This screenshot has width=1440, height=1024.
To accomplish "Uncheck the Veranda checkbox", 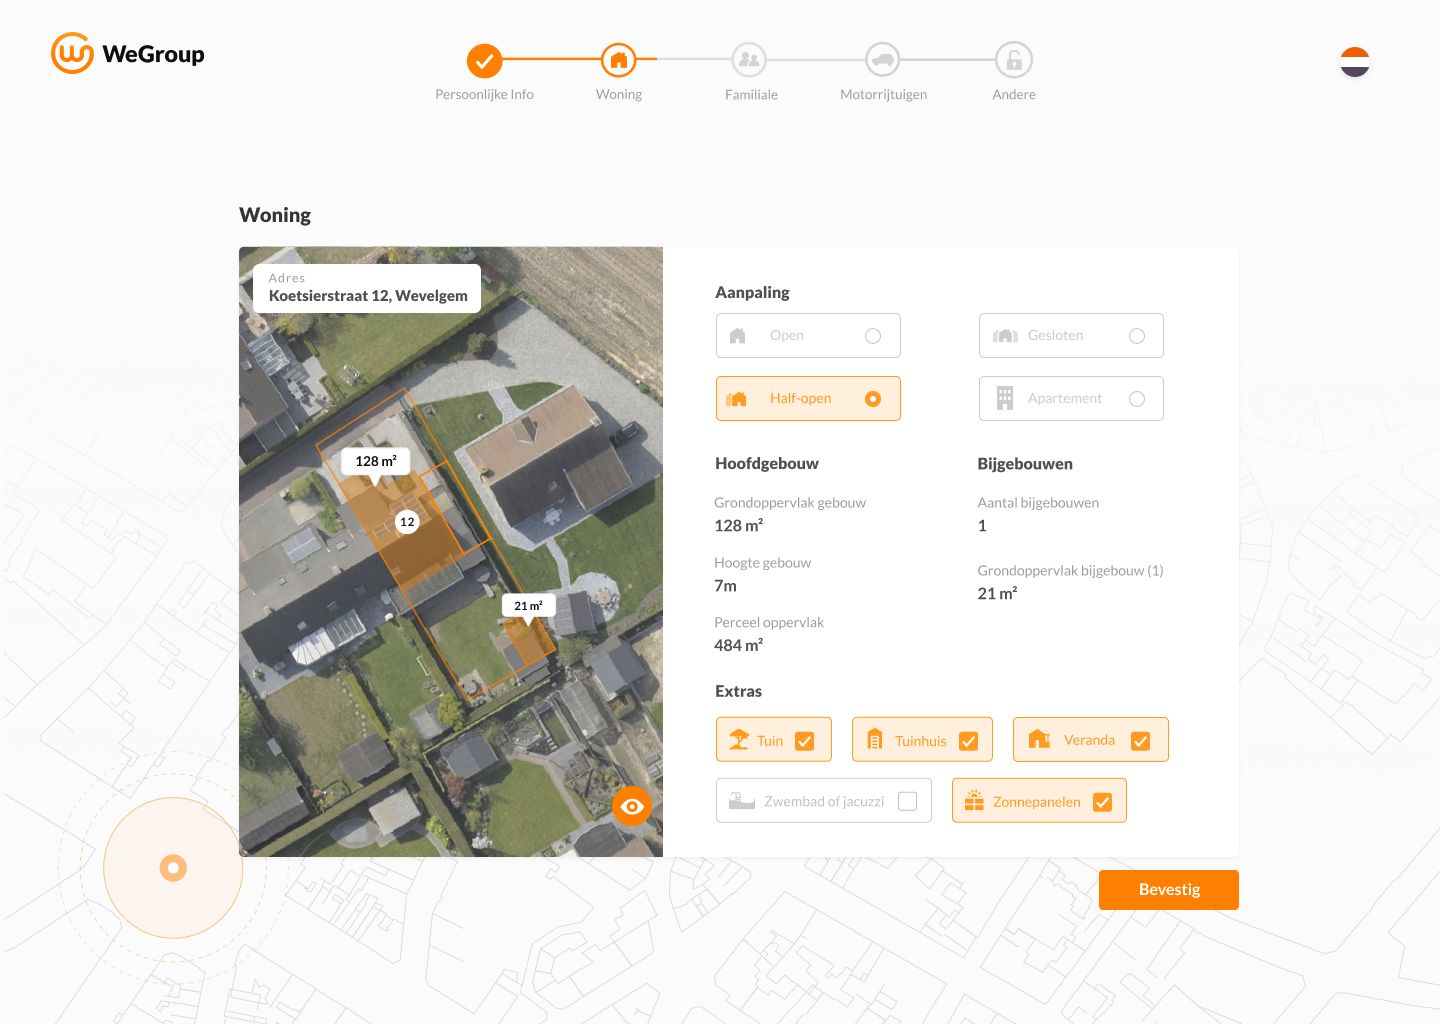I will [1140, 741].
